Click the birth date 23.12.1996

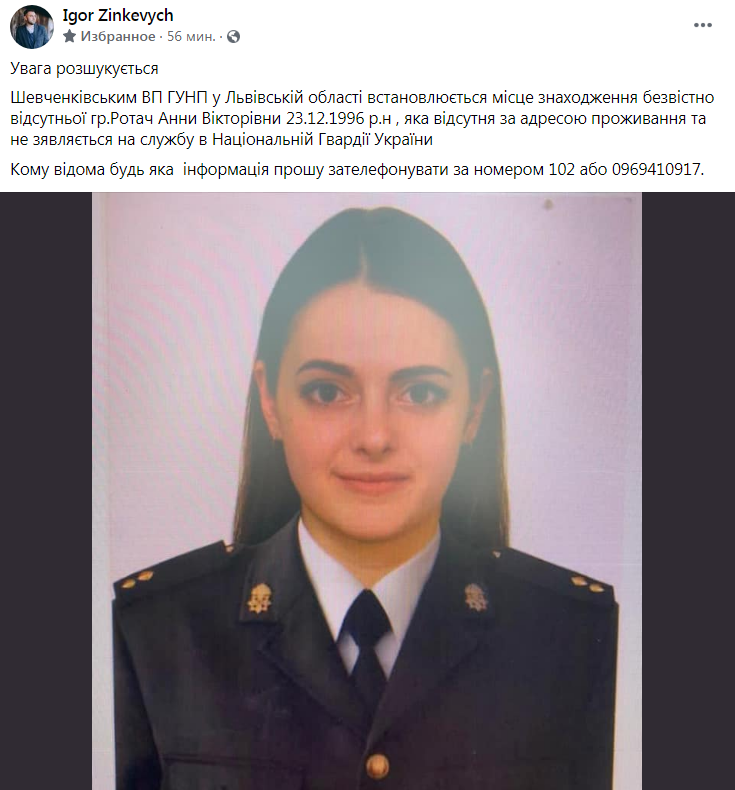click(324, 118)
